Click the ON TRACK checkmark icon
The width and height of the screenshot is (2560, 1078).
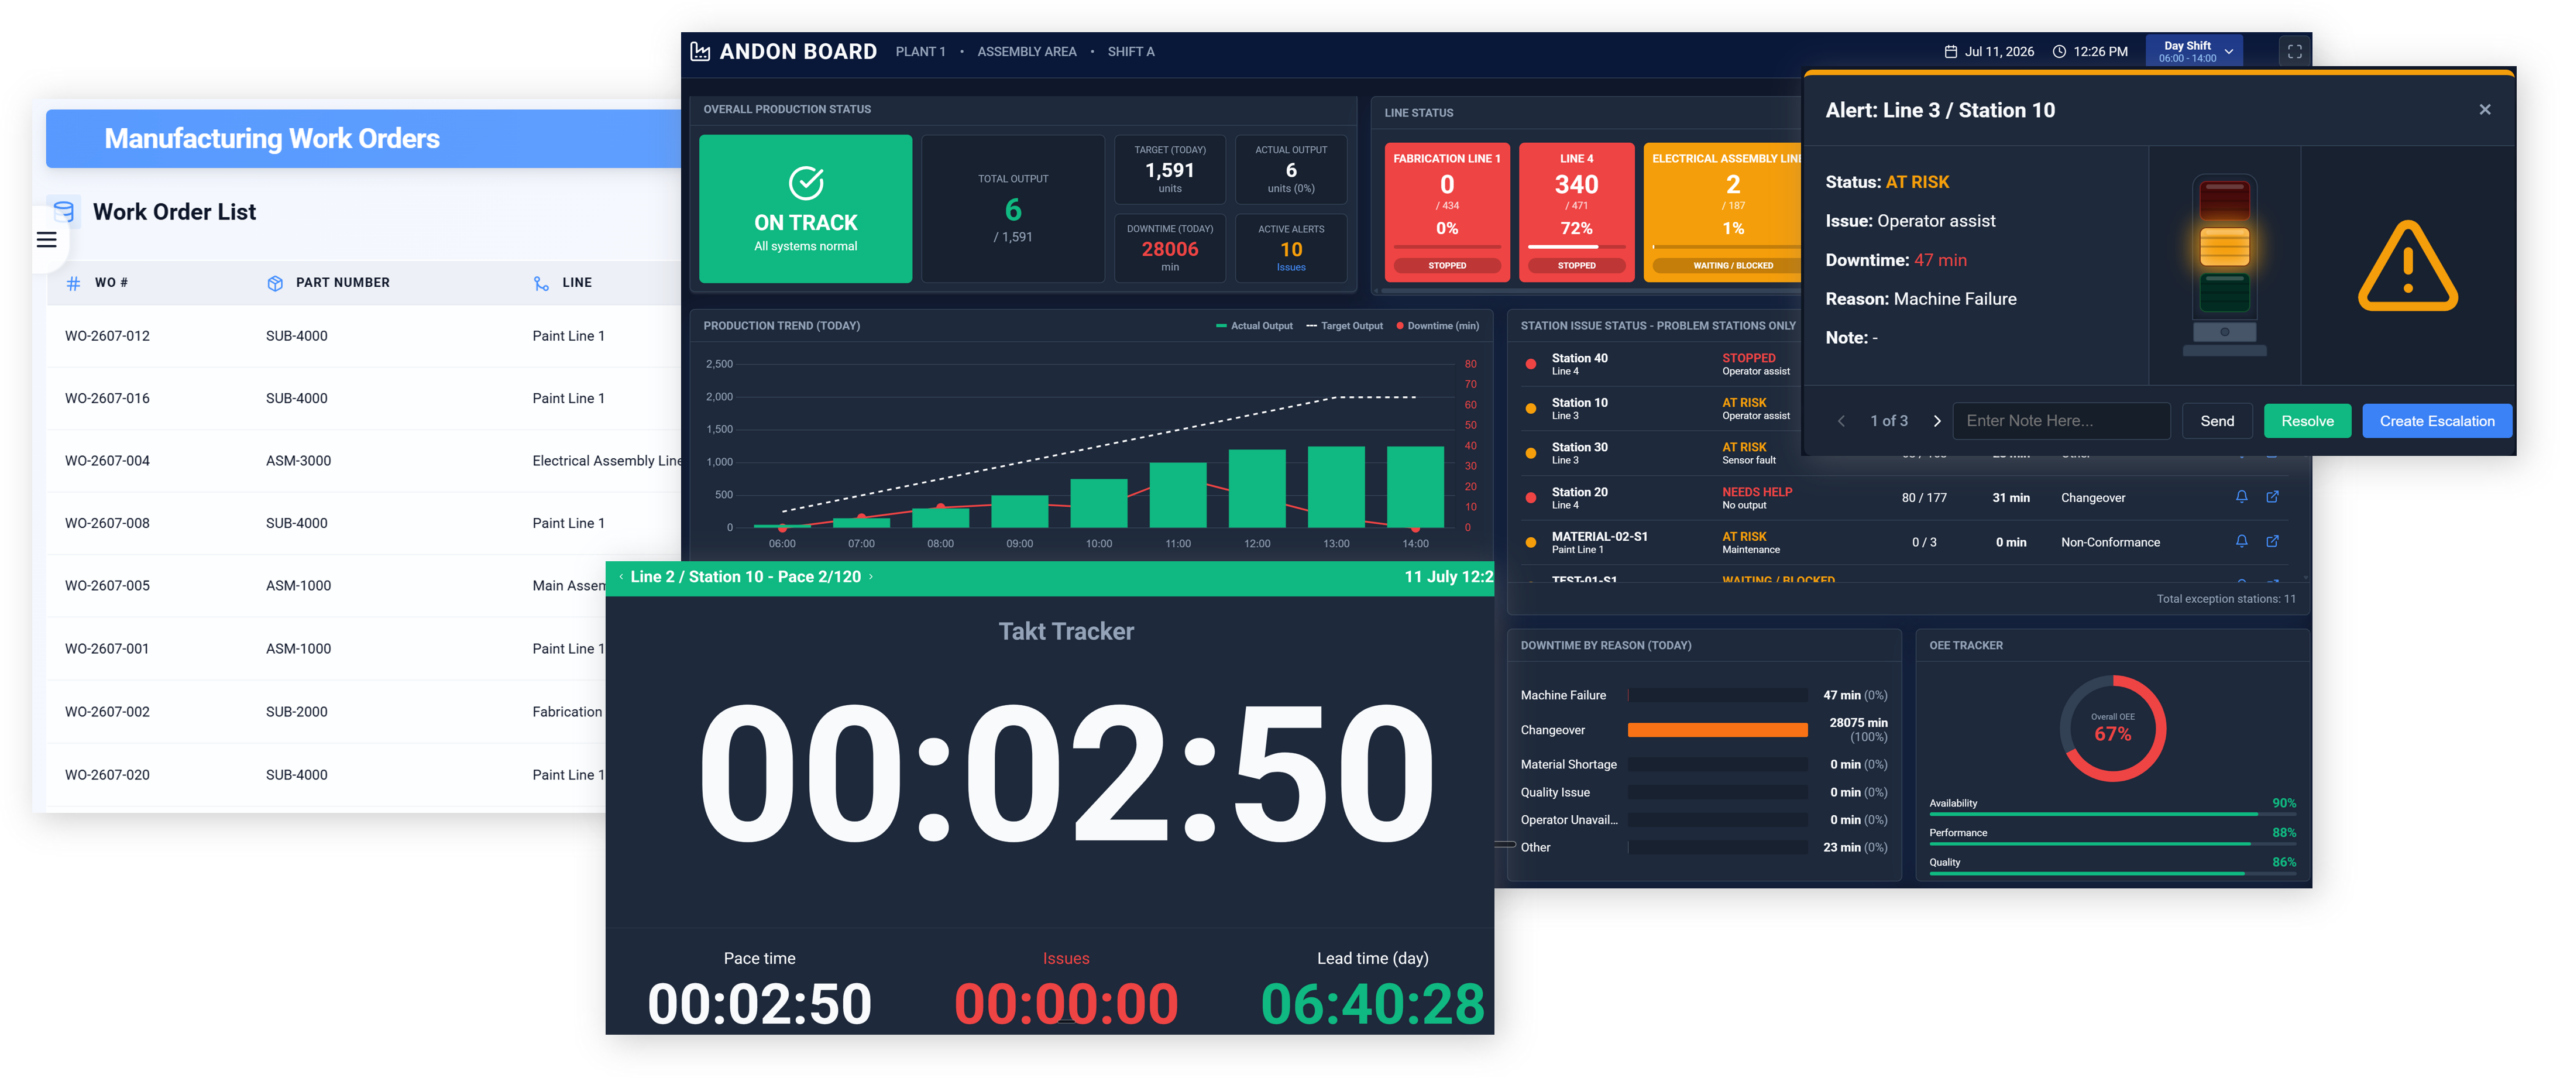point(806,183)
